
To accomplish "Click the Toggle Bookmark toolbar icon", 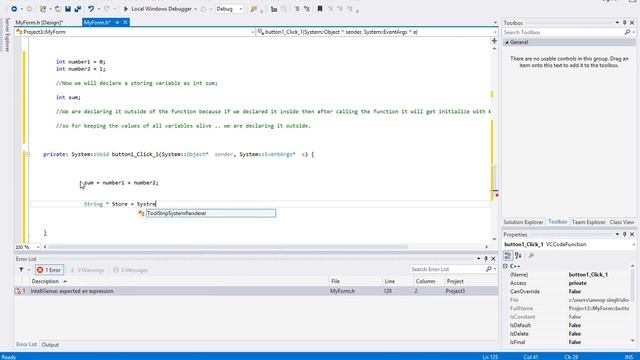I will pos(320,9).
